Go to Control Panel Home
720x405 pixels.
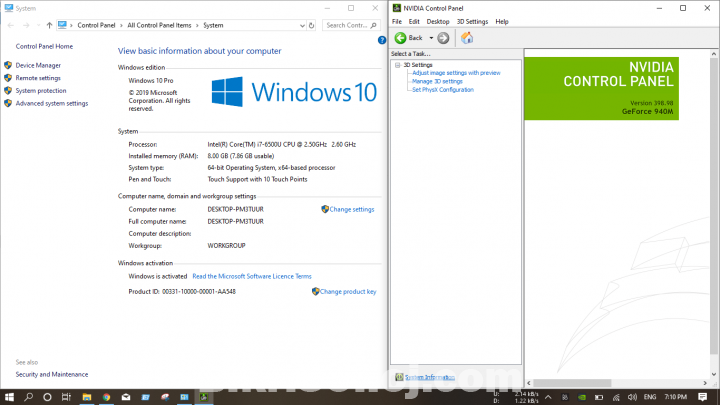pos(44,46)
